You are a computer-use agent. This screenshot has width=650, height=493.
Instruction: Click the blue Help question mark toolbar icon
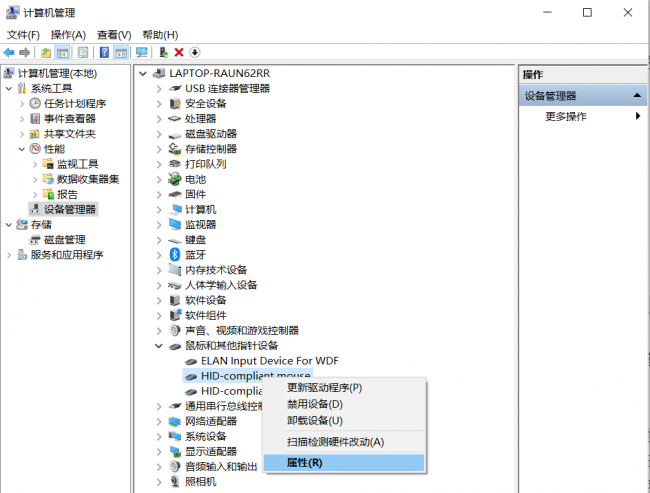tap(104, 53)
